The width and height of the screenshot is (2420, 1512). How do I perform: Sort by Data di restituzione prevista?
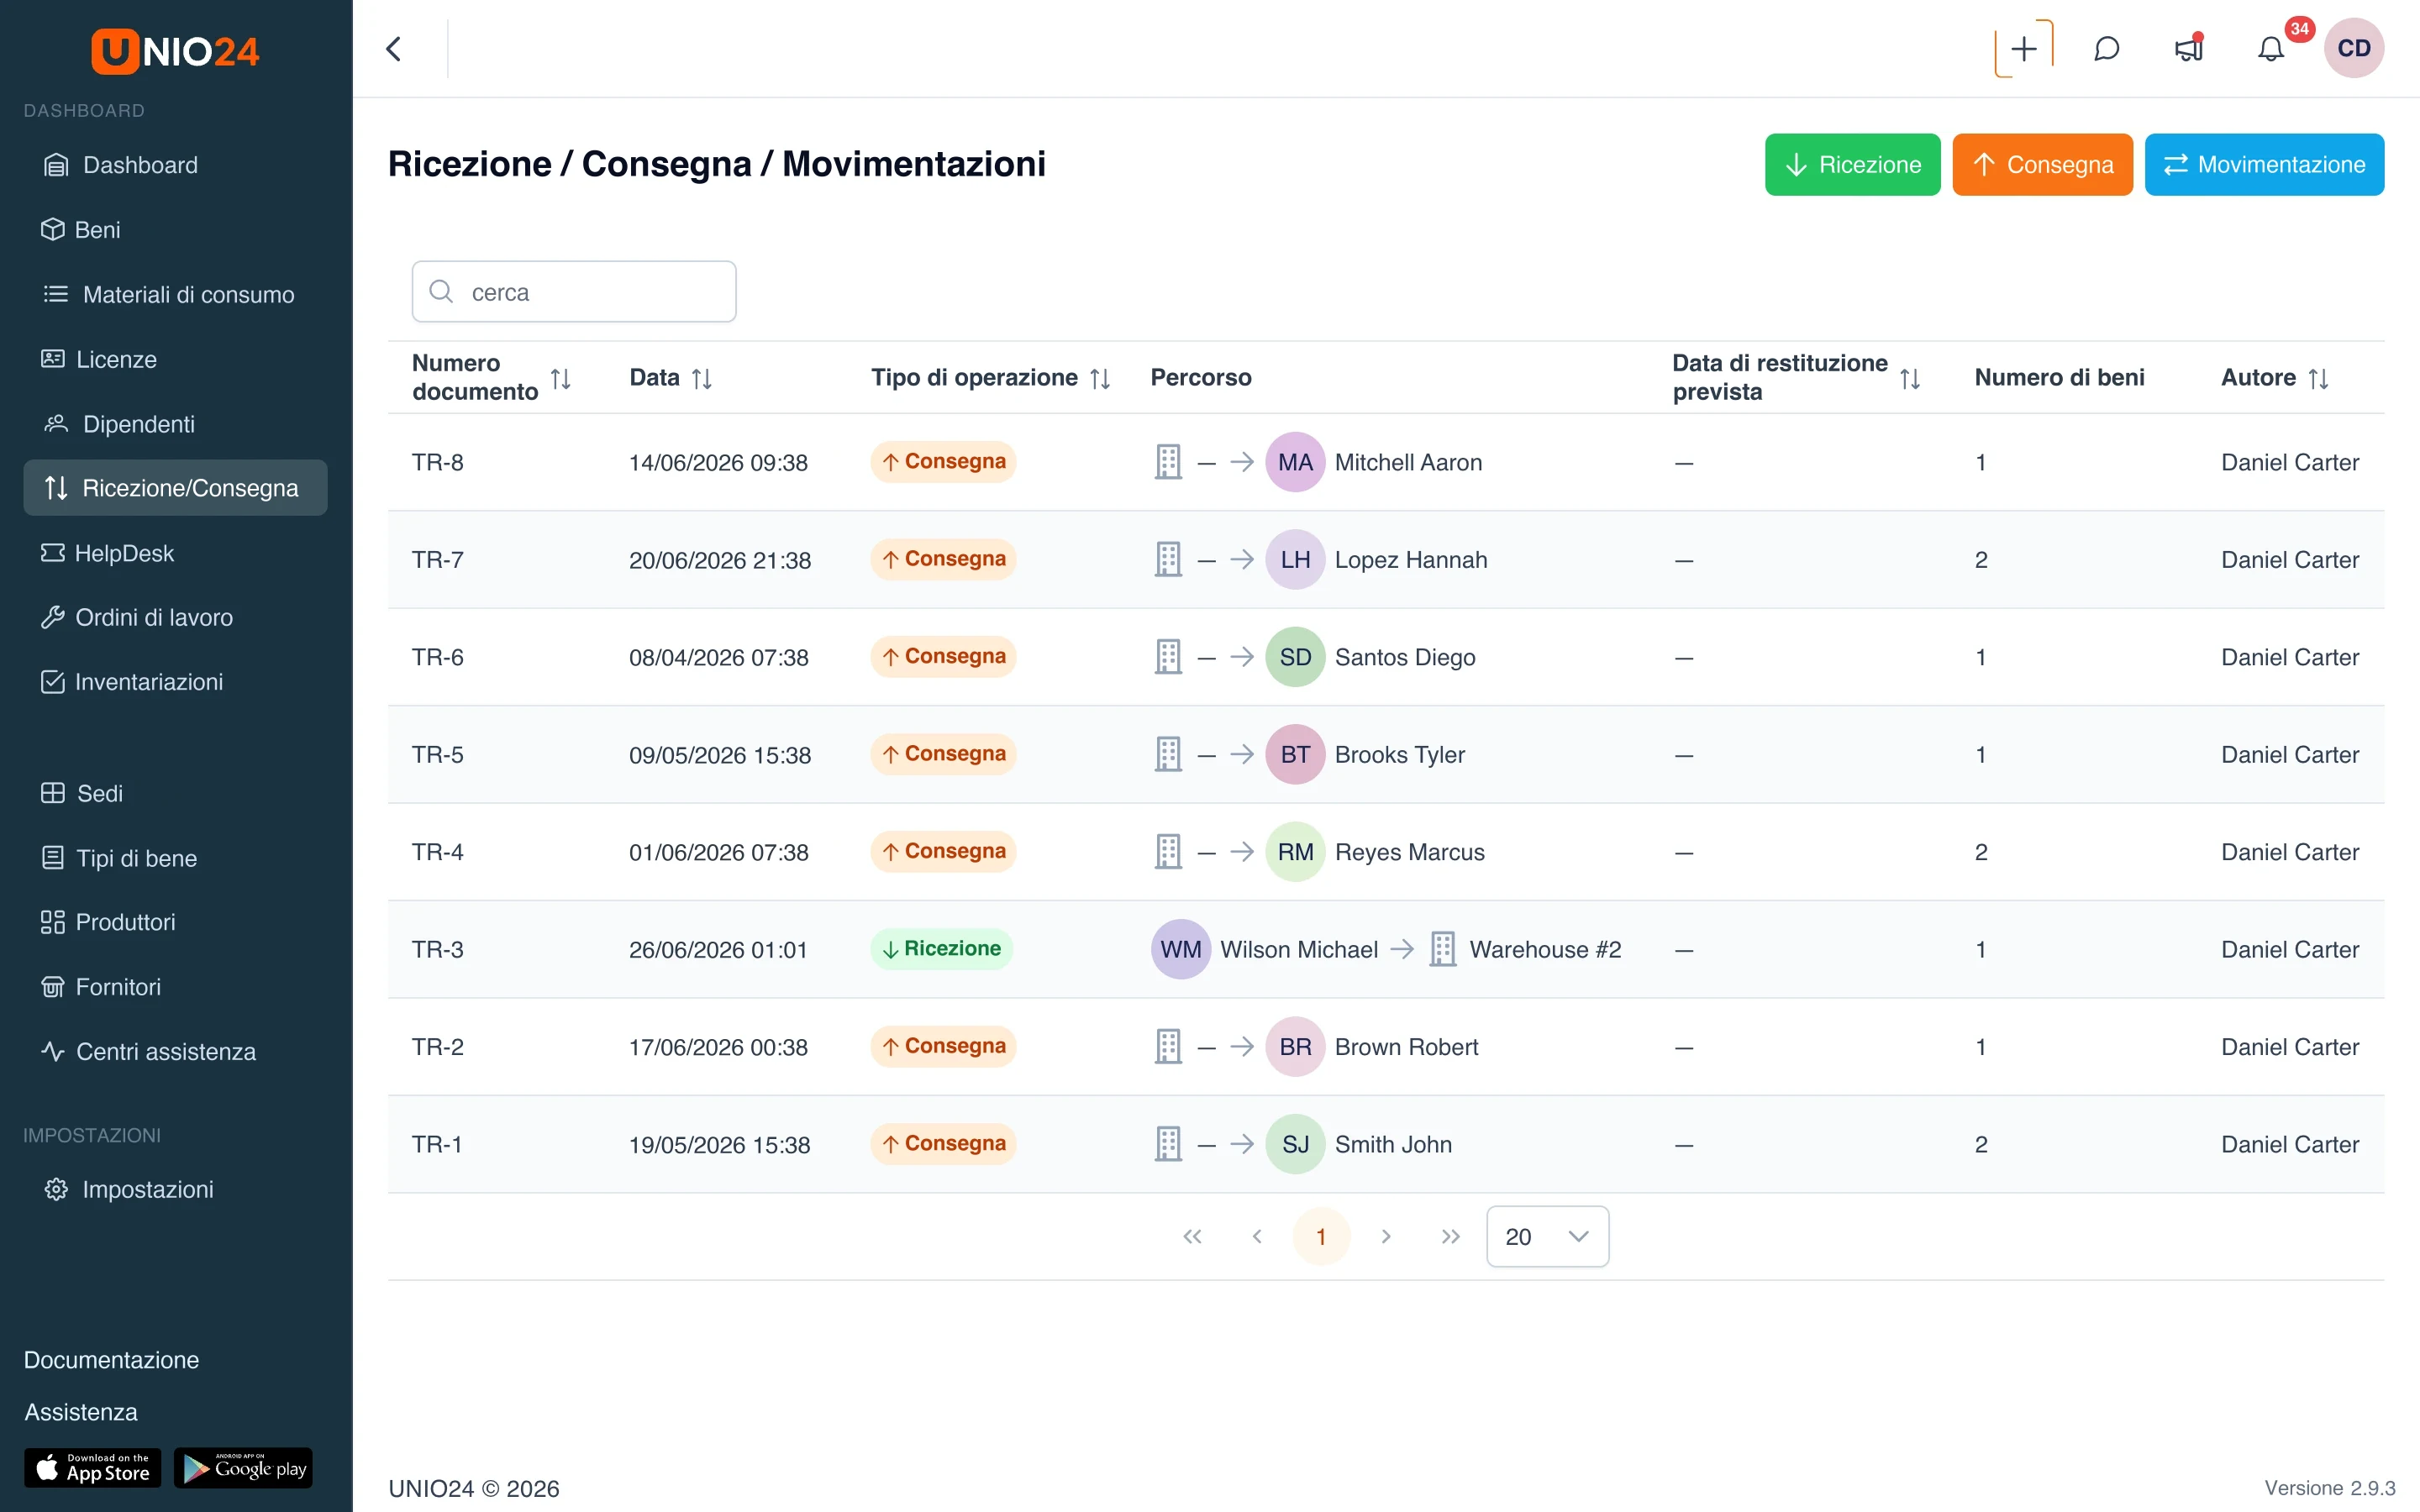click(x=1910, y=378)
